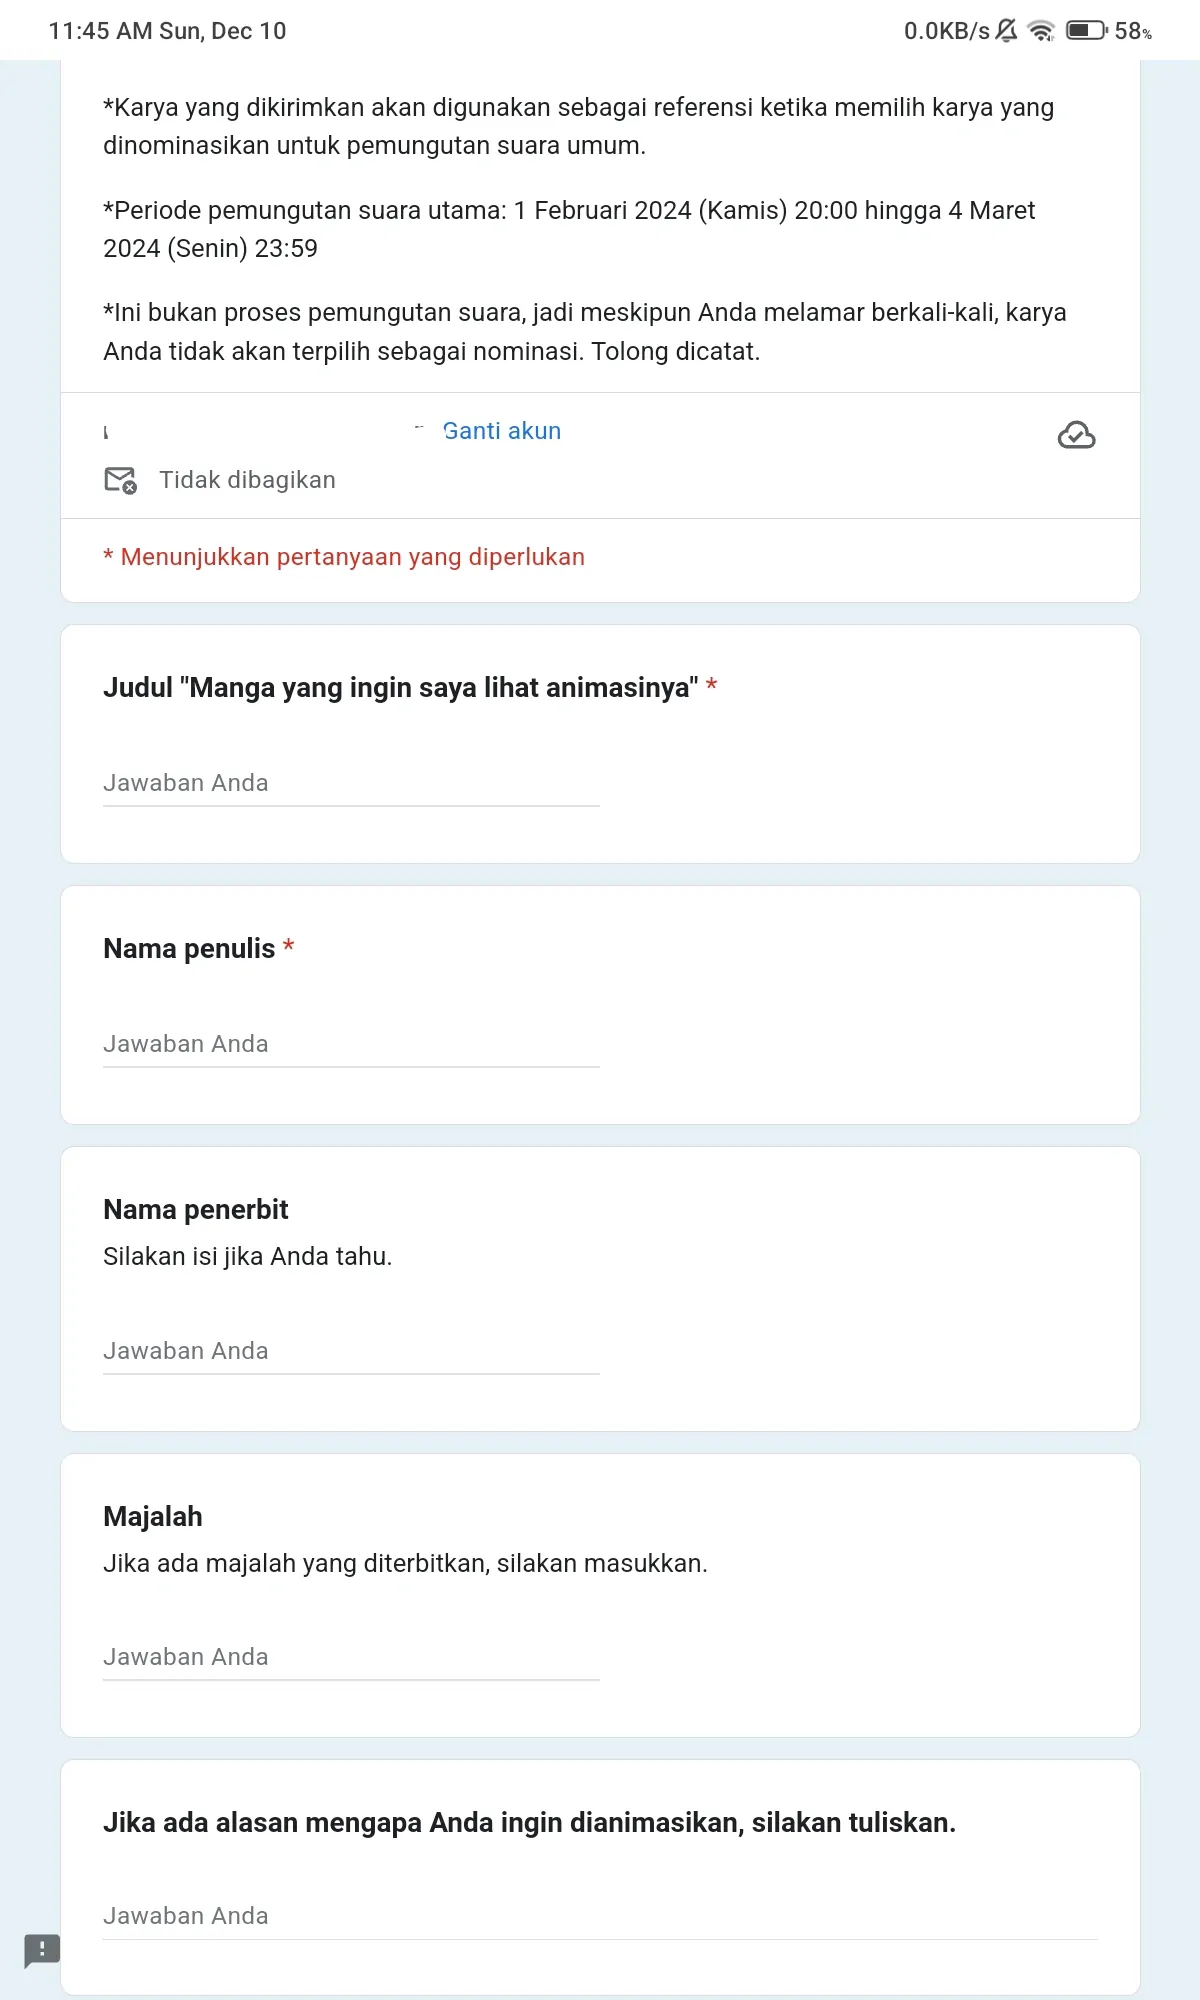Tap the red required-questions notice
Viewport: 1200px width, 2000px height.
344,557
